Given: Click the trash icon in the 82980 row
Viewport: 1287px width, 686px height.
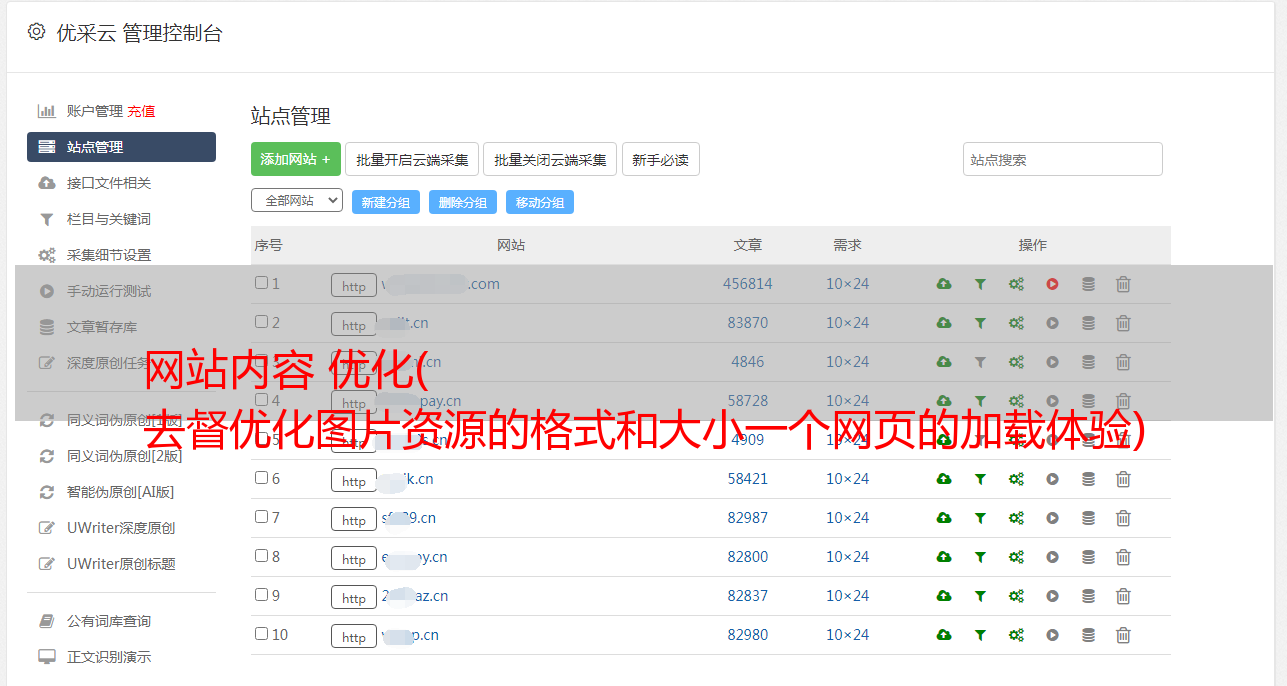Looking at the screenshot, I should (1123, 635).
